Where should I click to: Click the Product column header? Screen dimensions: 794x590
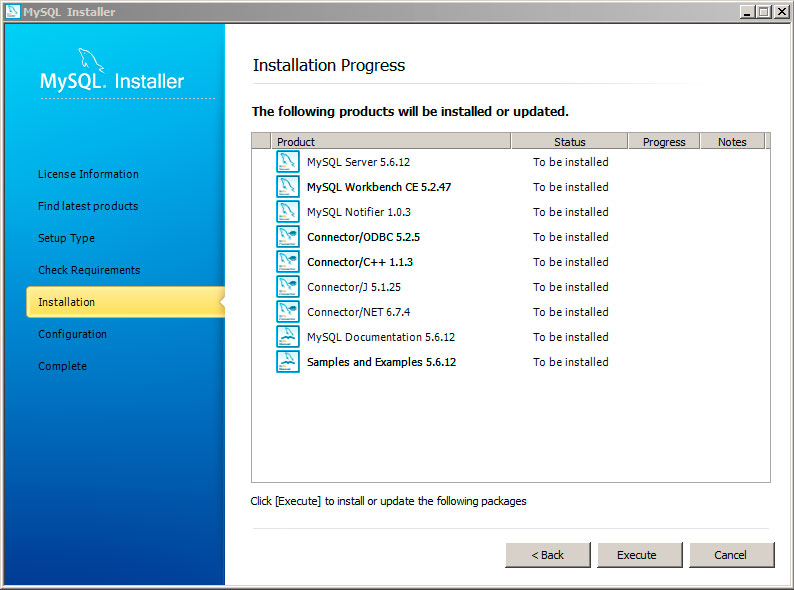[390, 142]
